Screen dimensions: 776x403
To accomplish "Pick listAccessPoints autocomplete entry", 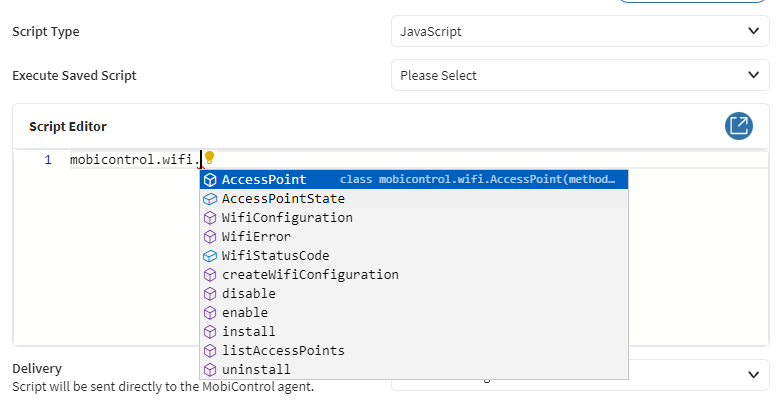I will tap(283, 351).
